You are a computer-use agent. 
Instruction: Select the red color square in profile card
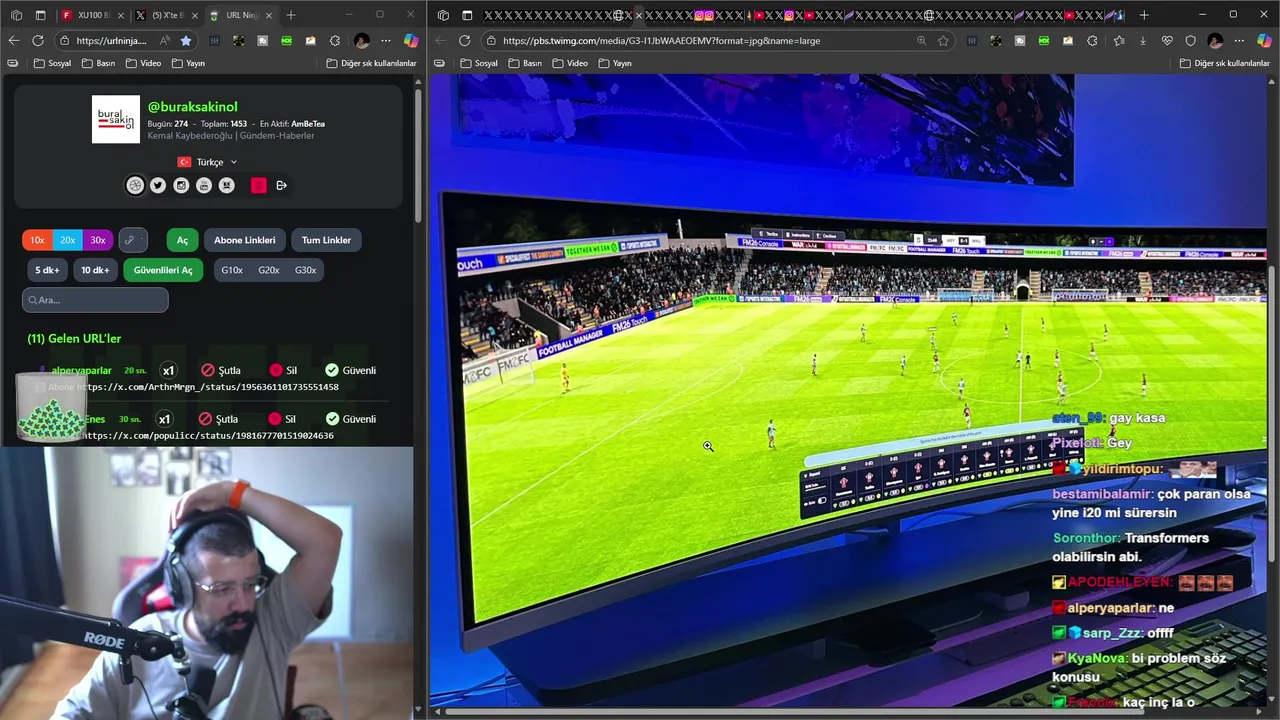[x=258, y=185]
